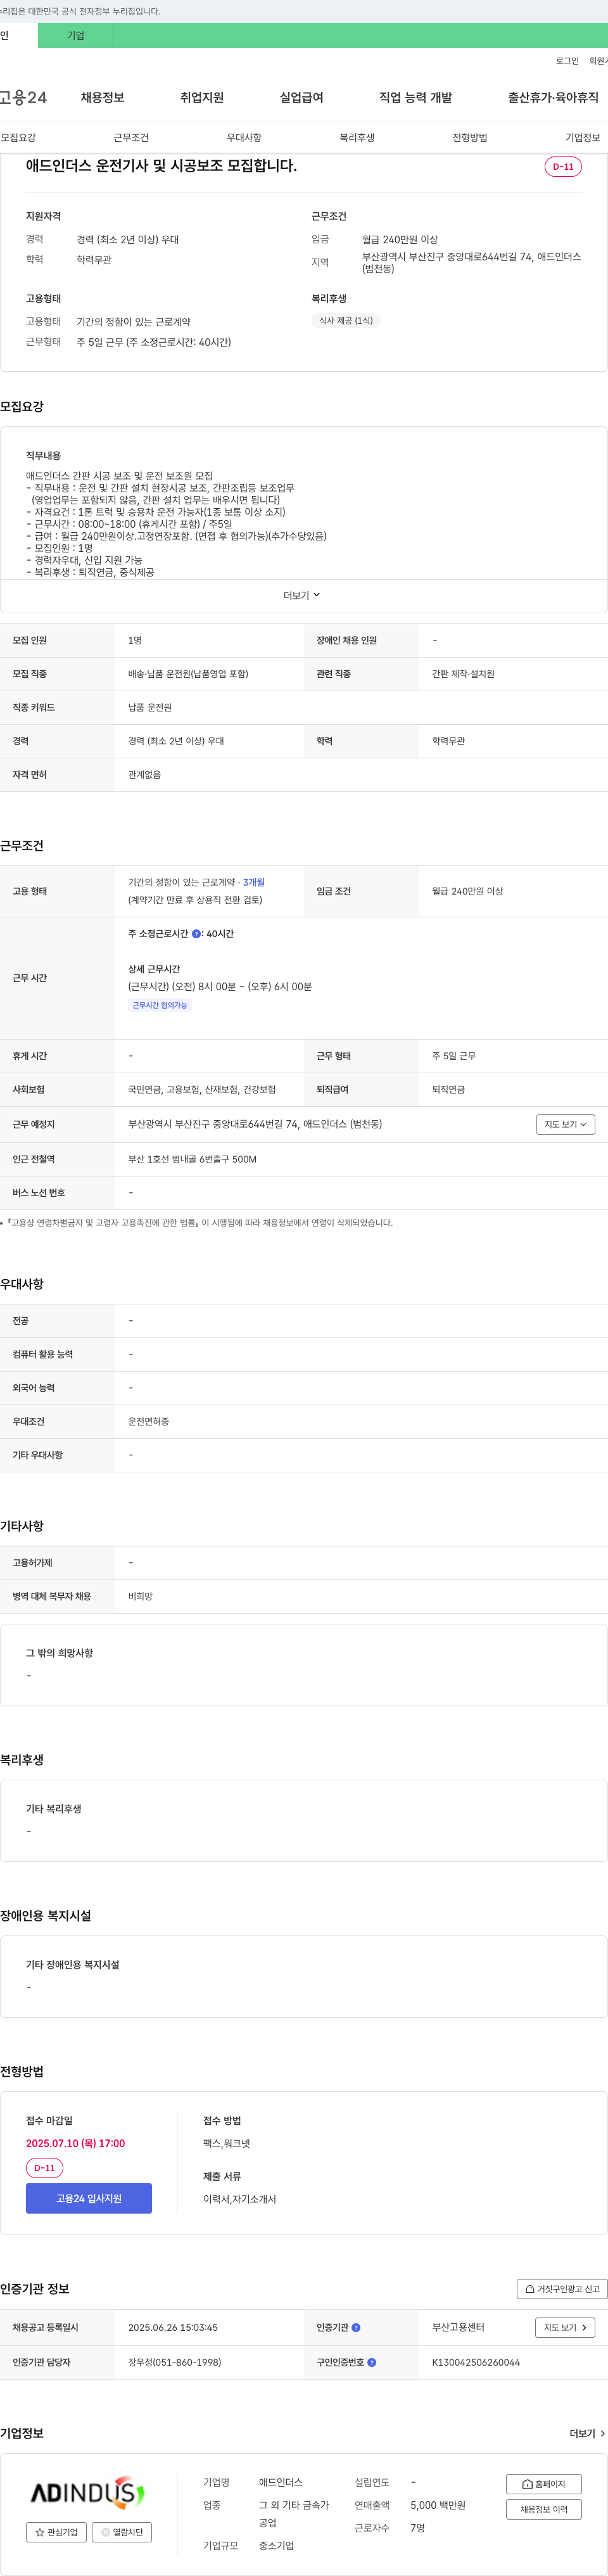Image resolution: width=608 pixels, height=2576 pixels.
Task: Select 납품 운전원 keyword cell
Action: (x=150, y=707)
